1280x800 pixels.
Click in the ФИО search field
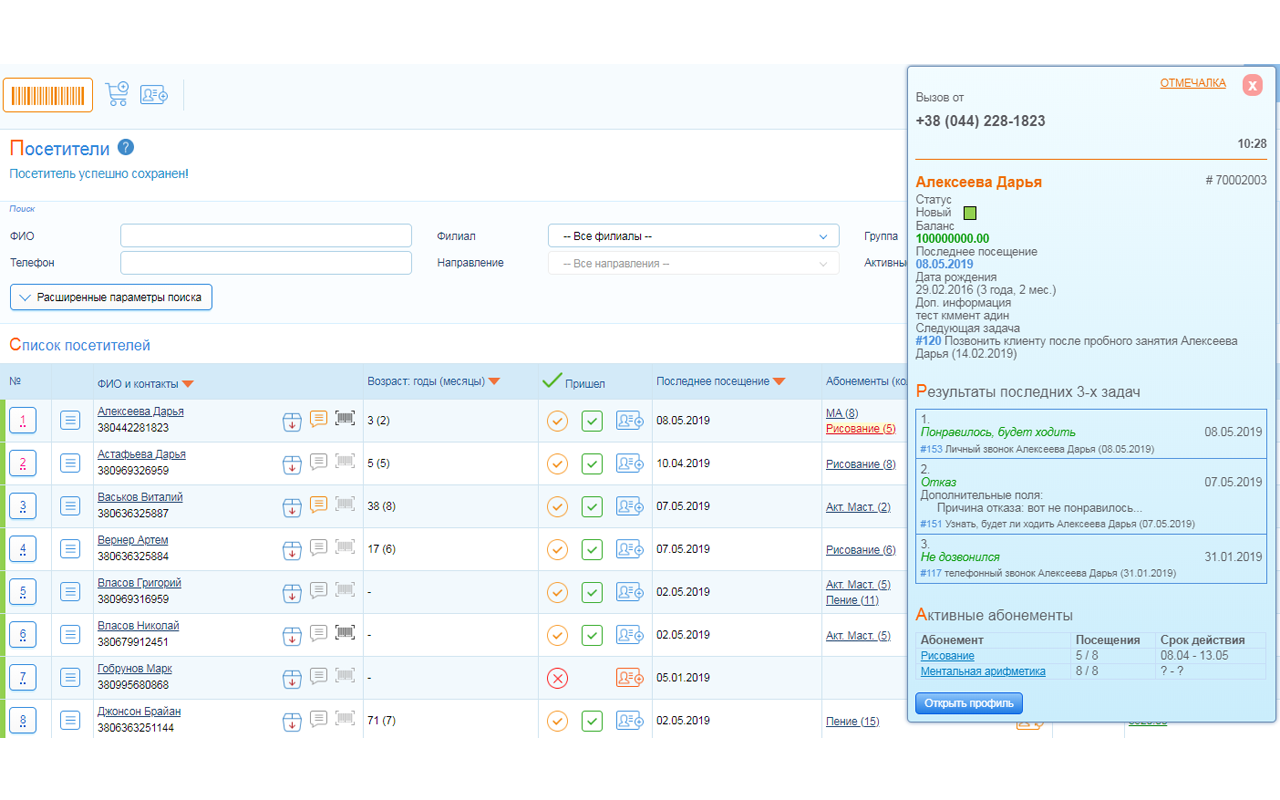pos(266,236)
